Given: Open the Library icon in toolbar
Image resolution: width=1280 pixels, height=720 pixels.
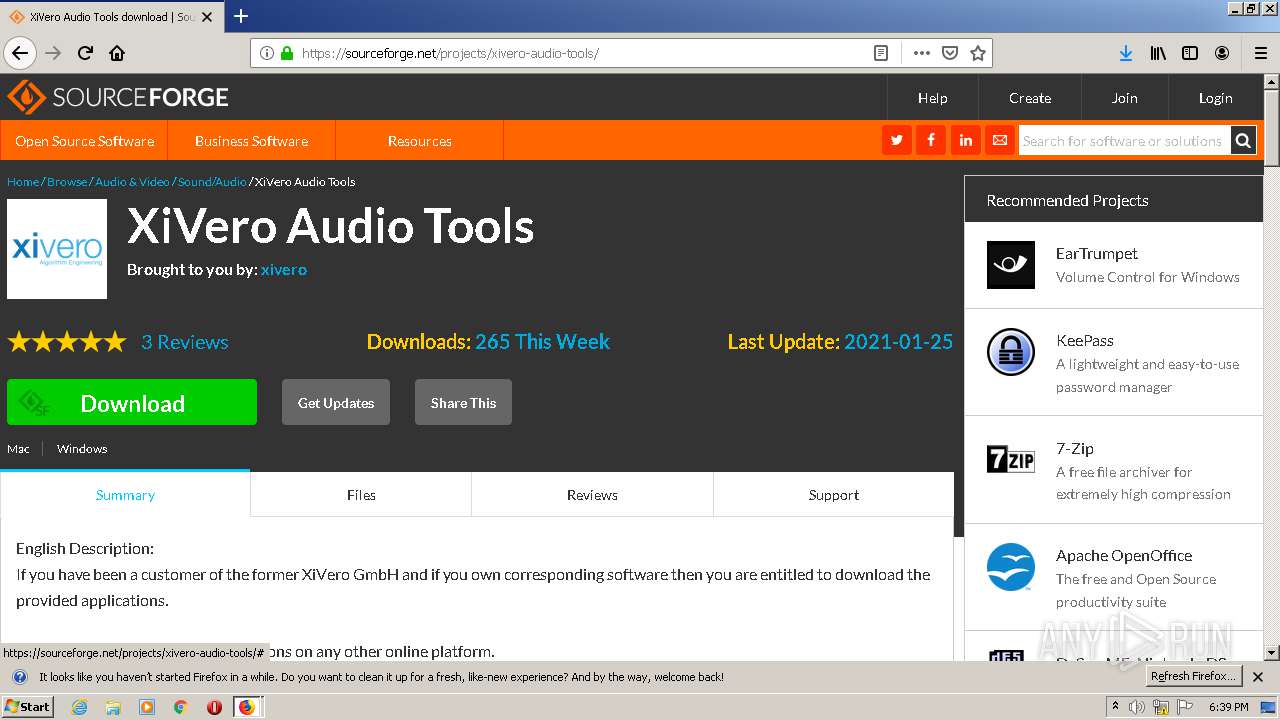Looking at the screenshot, I should pos(1158,53).
